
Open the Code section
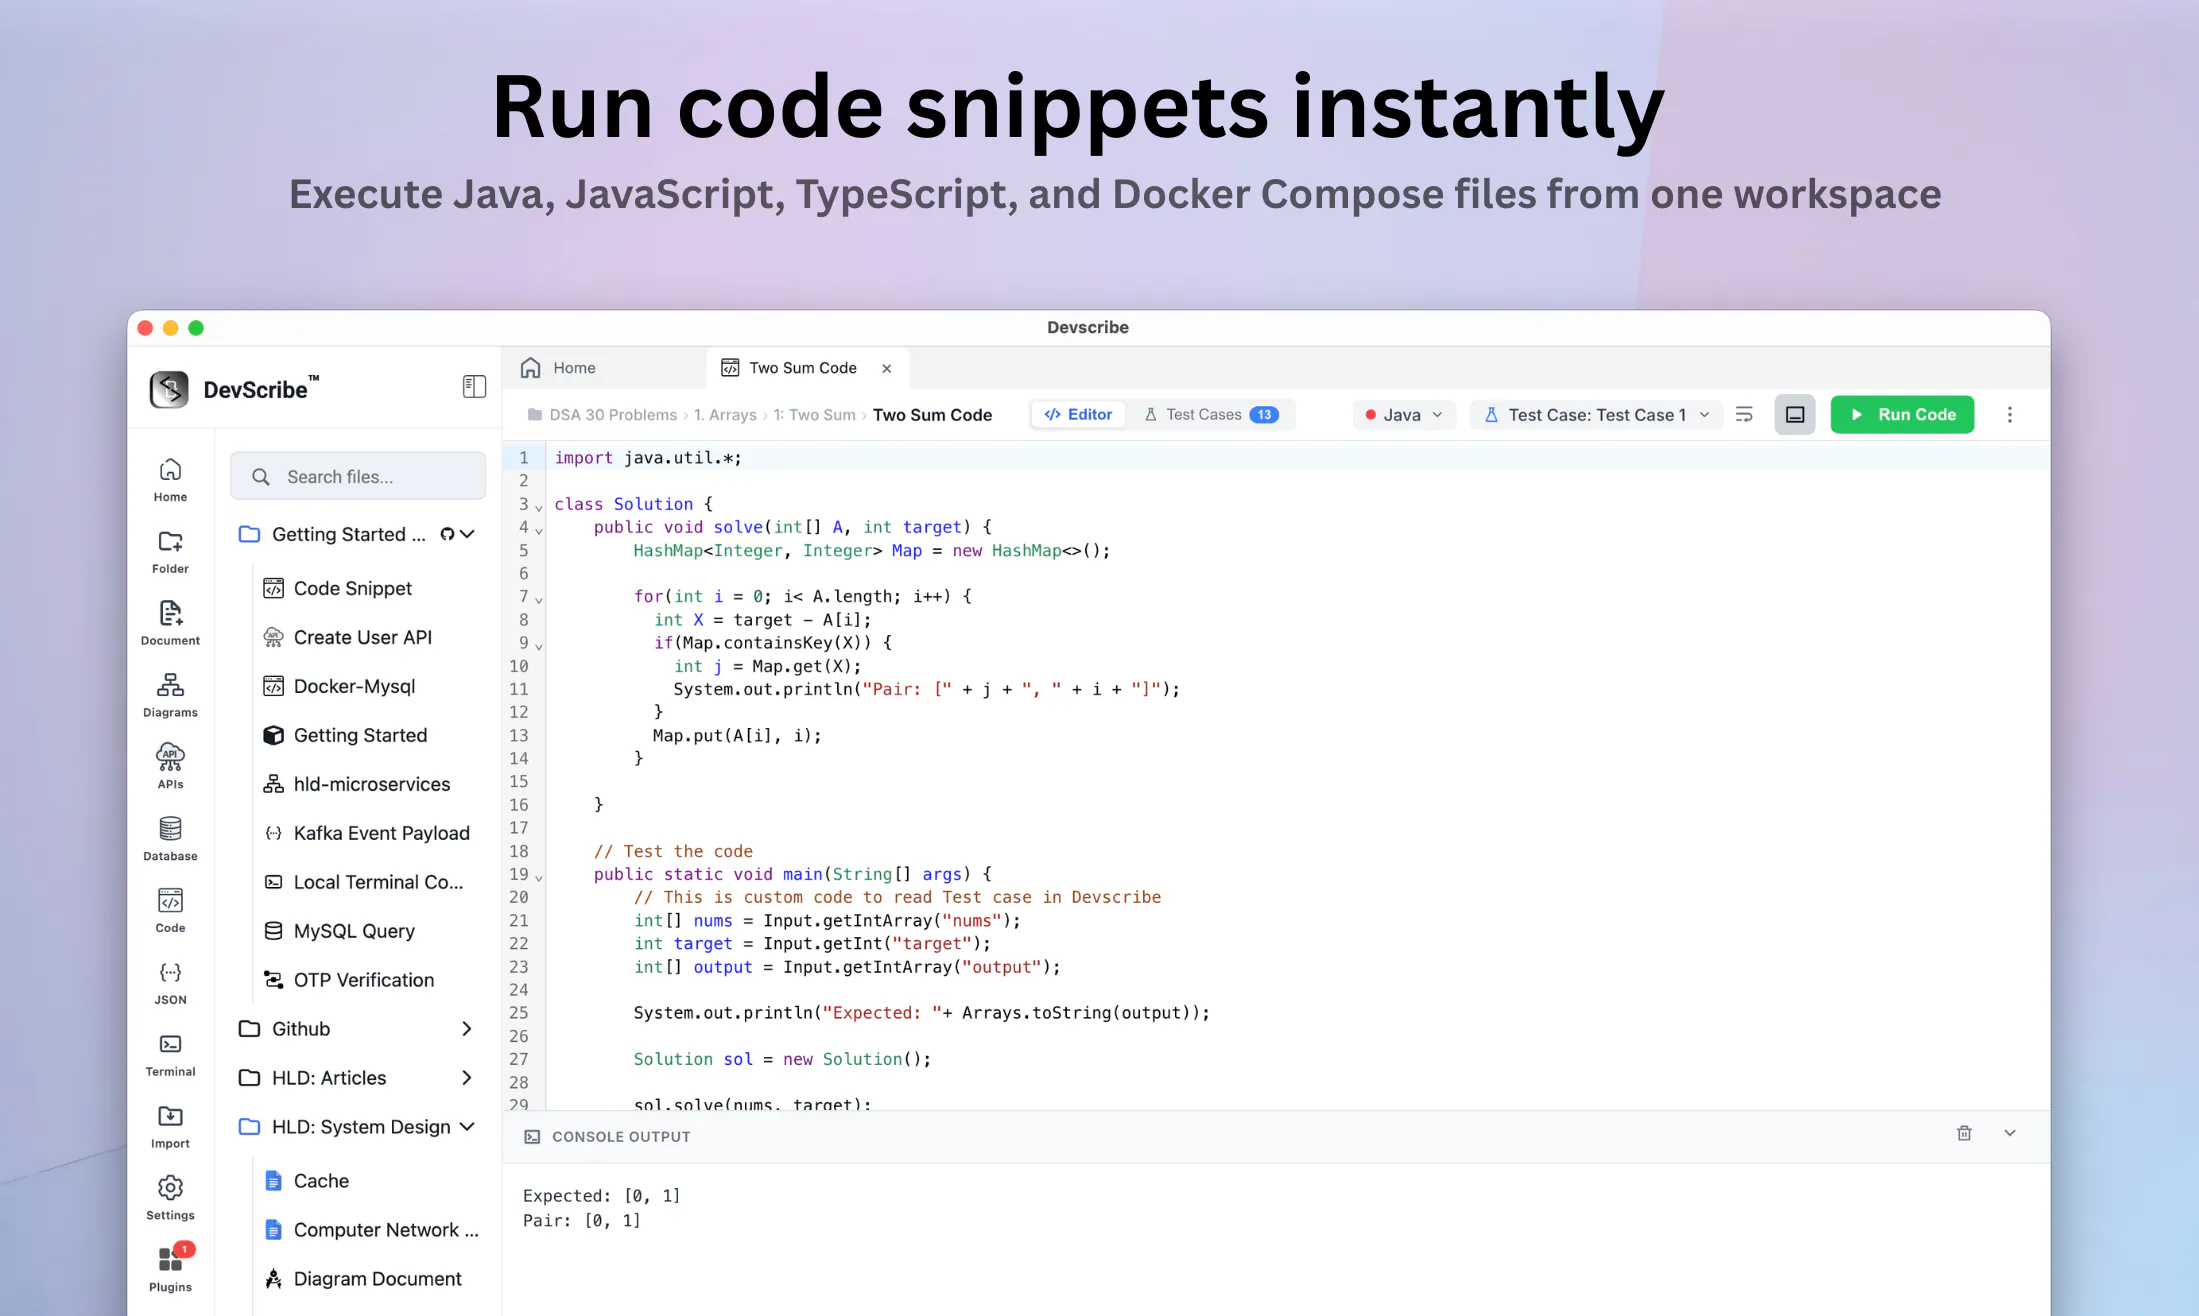tap(170, 912)
